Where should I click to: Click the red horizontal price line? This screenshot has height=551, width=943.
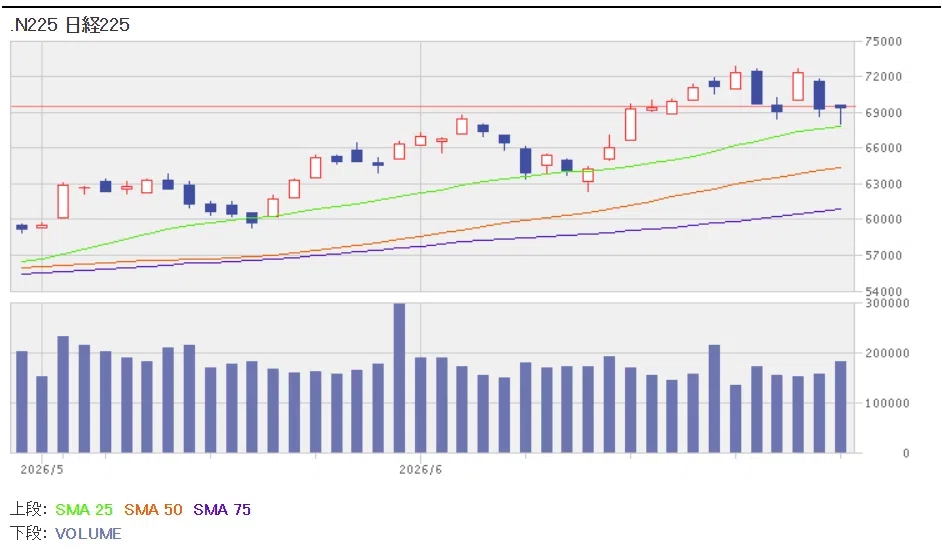[x=432, y=106]
